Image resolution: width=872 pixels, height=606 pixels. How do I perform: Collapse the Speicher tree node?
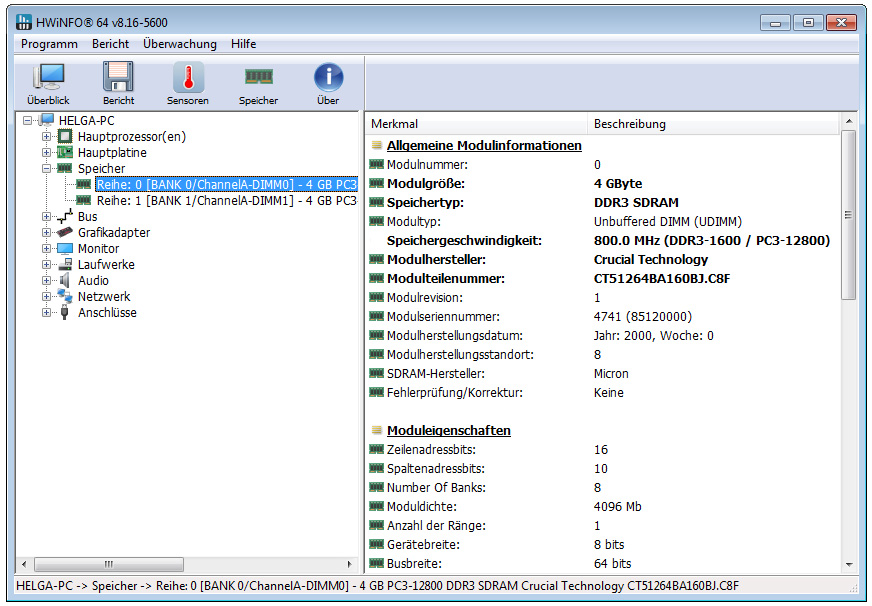[47, 169]
